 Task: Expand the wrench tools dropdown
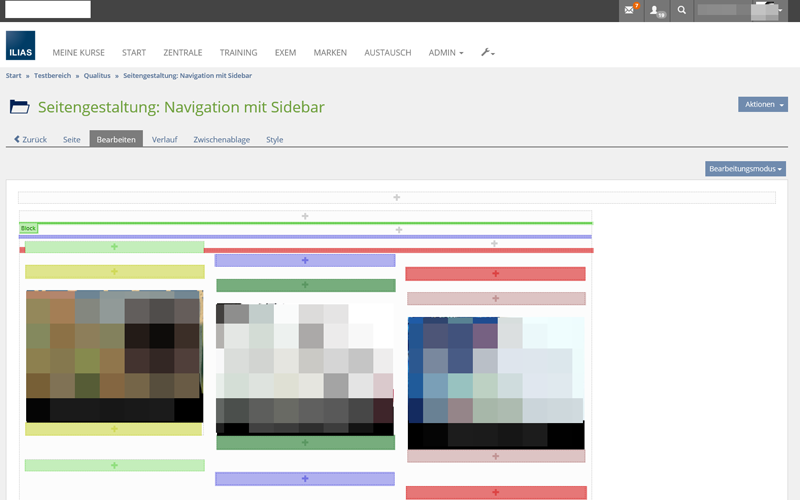[488, 52]
